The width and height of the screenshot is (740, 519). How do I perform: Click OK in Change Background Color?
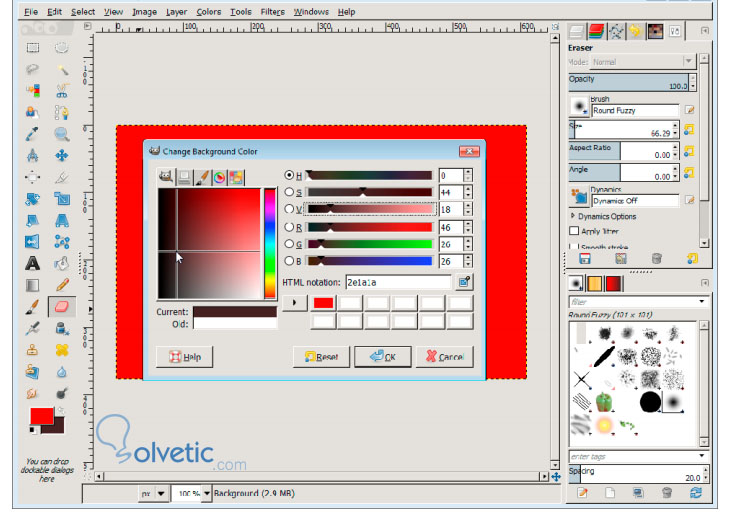coord(383,357)
